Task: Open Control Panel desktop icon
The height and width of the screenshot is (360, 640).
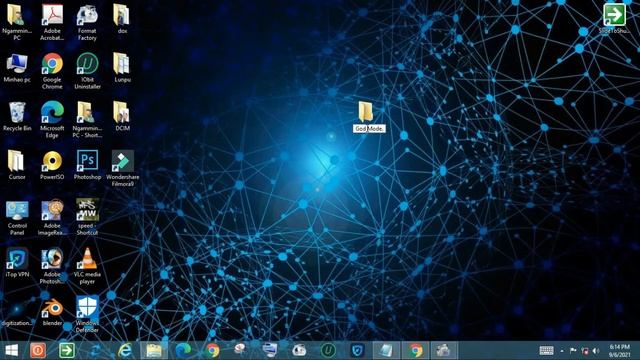Action: (17, 217)
